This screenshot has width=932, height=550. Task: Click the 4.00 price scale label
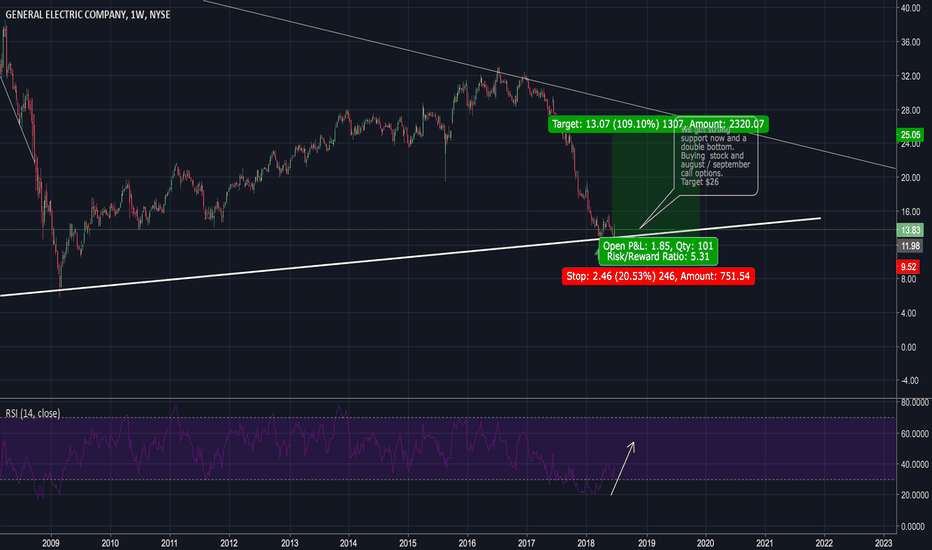tap(908, 313)
